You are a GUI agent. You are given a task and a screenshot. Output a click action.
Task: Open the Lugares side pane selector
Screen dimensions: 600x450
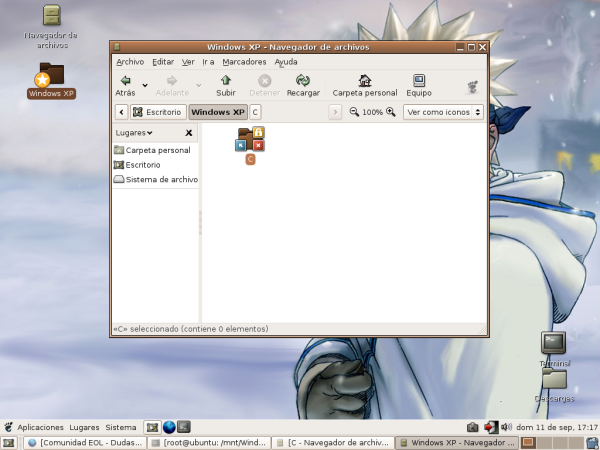tap(134, 133)
